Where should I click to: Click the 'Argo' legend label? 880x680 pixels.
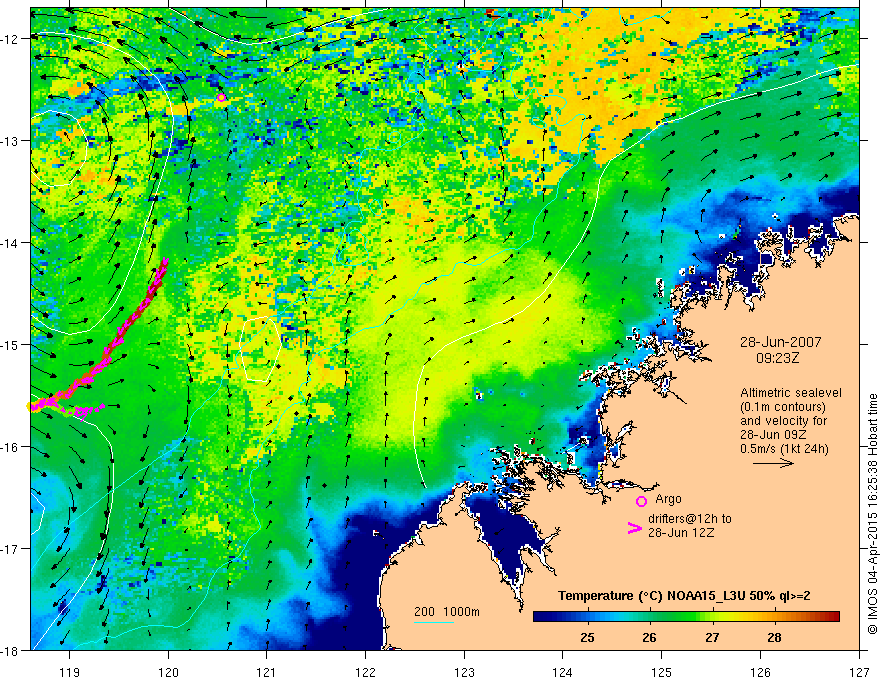[668, 499]
